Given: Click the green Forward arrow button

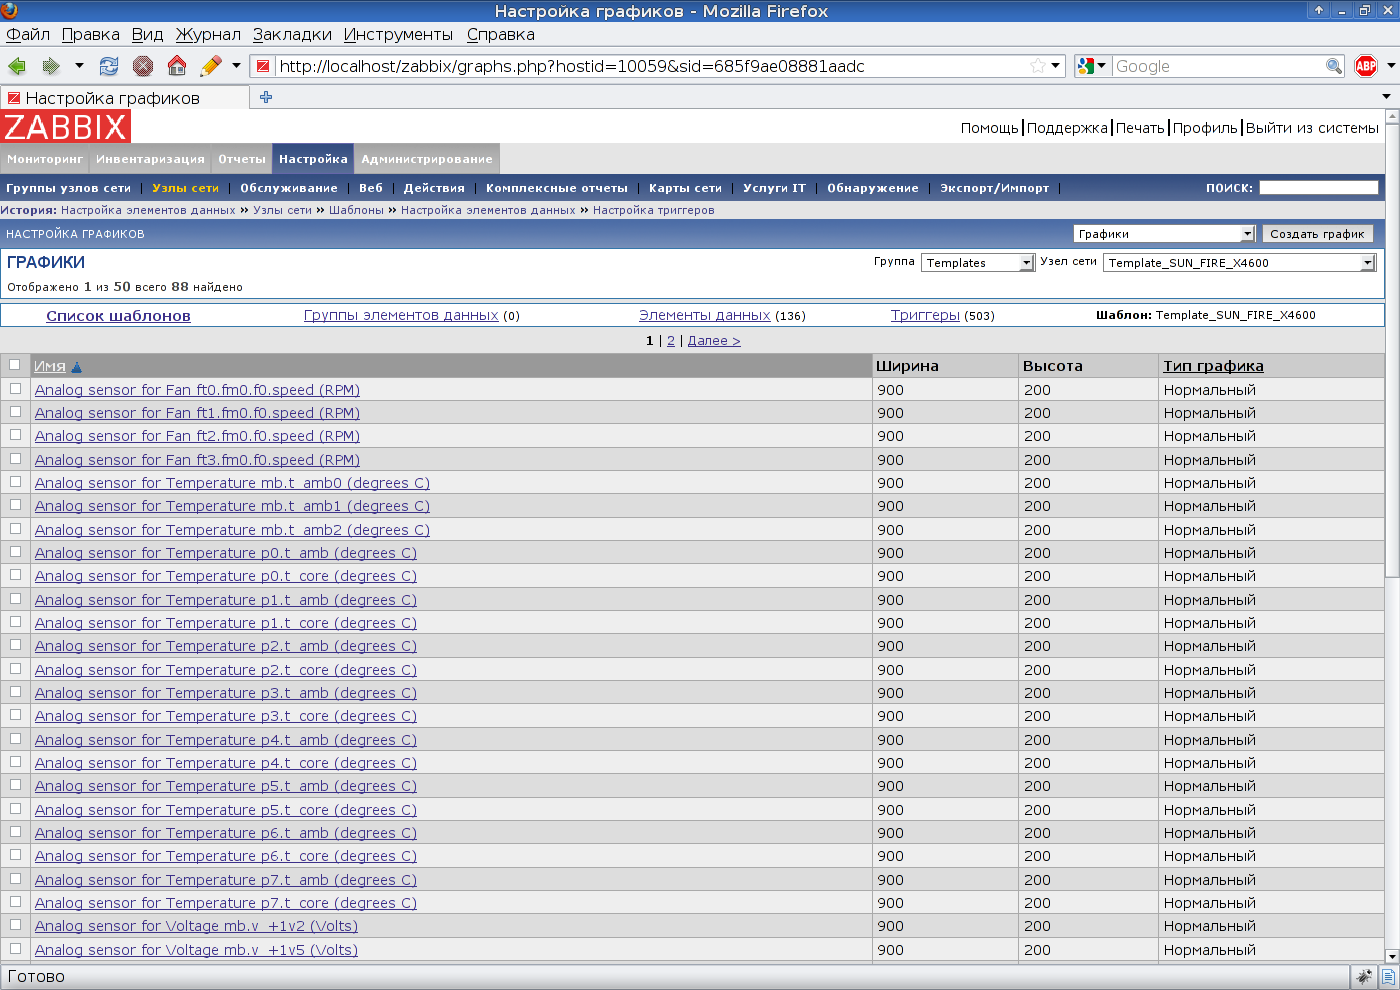Looking at the screenshot, I should [x=51, y=66].
